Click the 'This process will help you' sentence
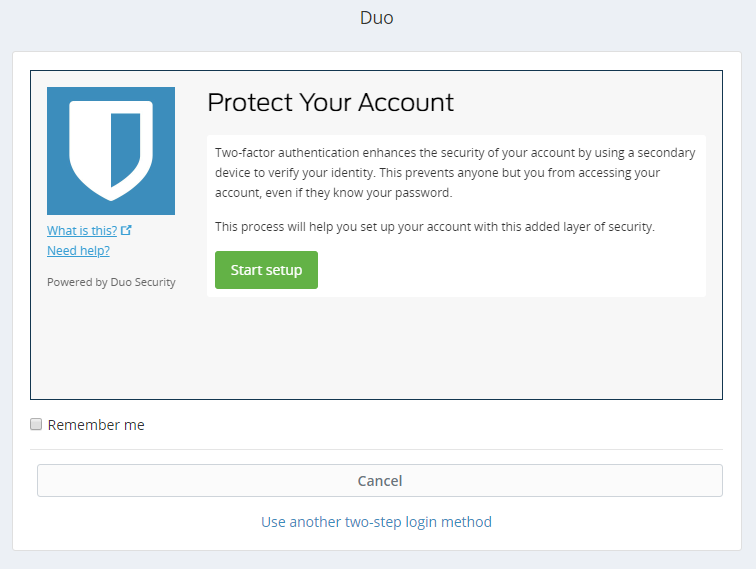 click(435, 227)
